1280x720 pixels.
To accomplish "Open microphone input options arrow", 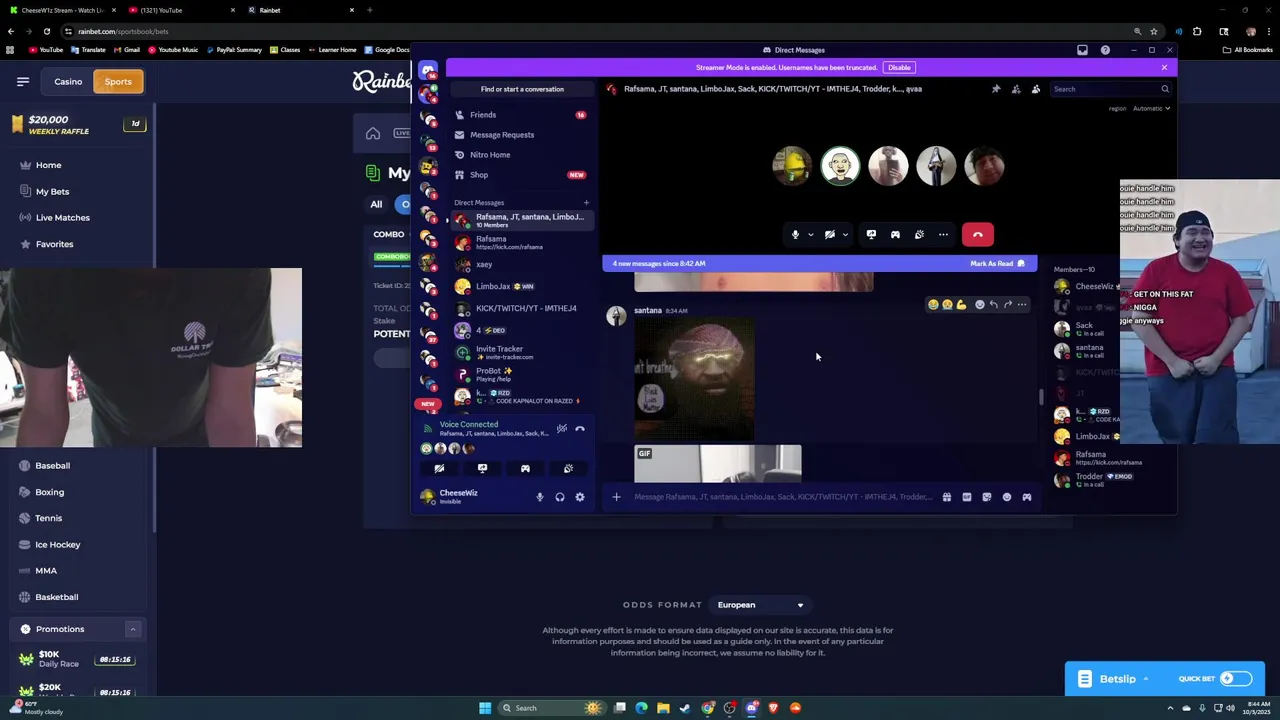I will click(x=810, y=235).
